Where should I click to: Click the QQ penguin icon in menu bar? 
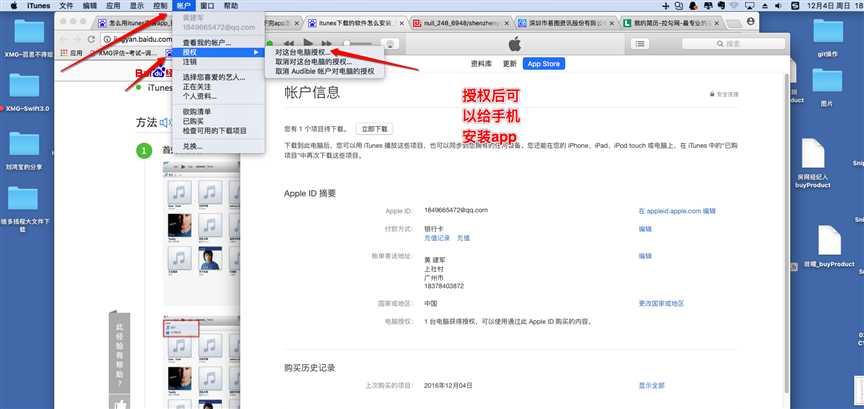point(693,6)
